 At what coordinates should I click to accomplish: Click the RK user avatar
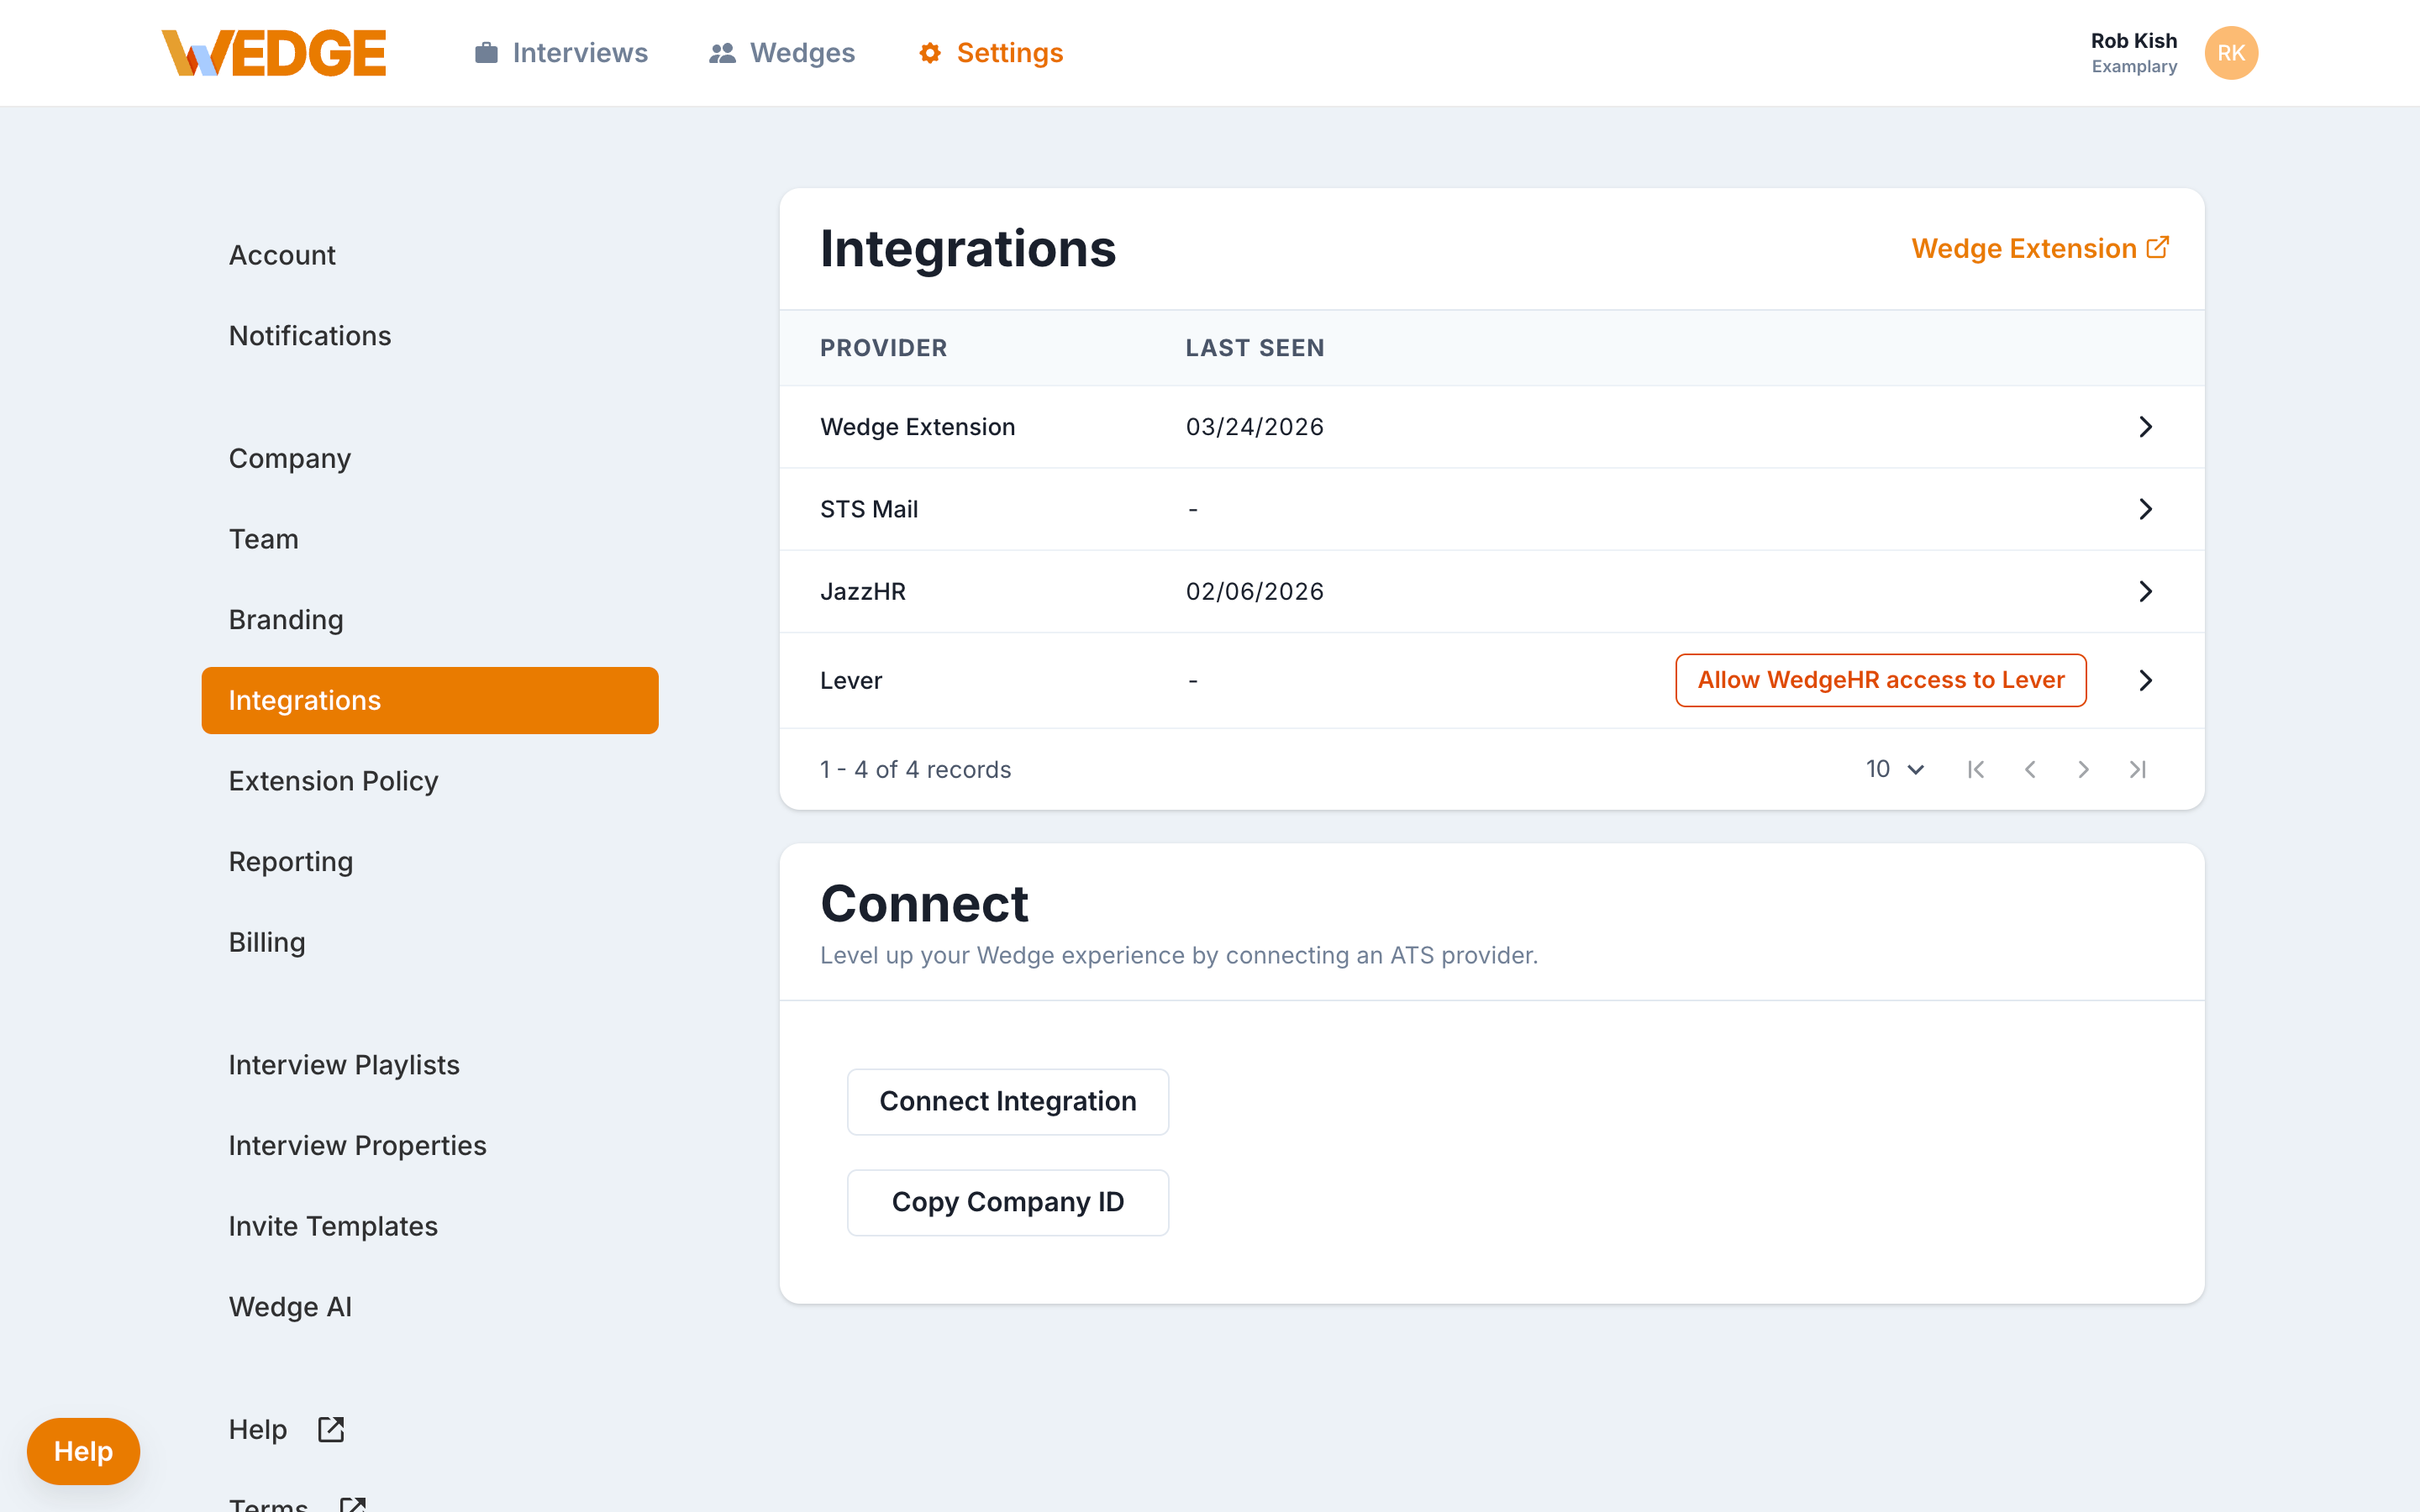(2232, 53)
